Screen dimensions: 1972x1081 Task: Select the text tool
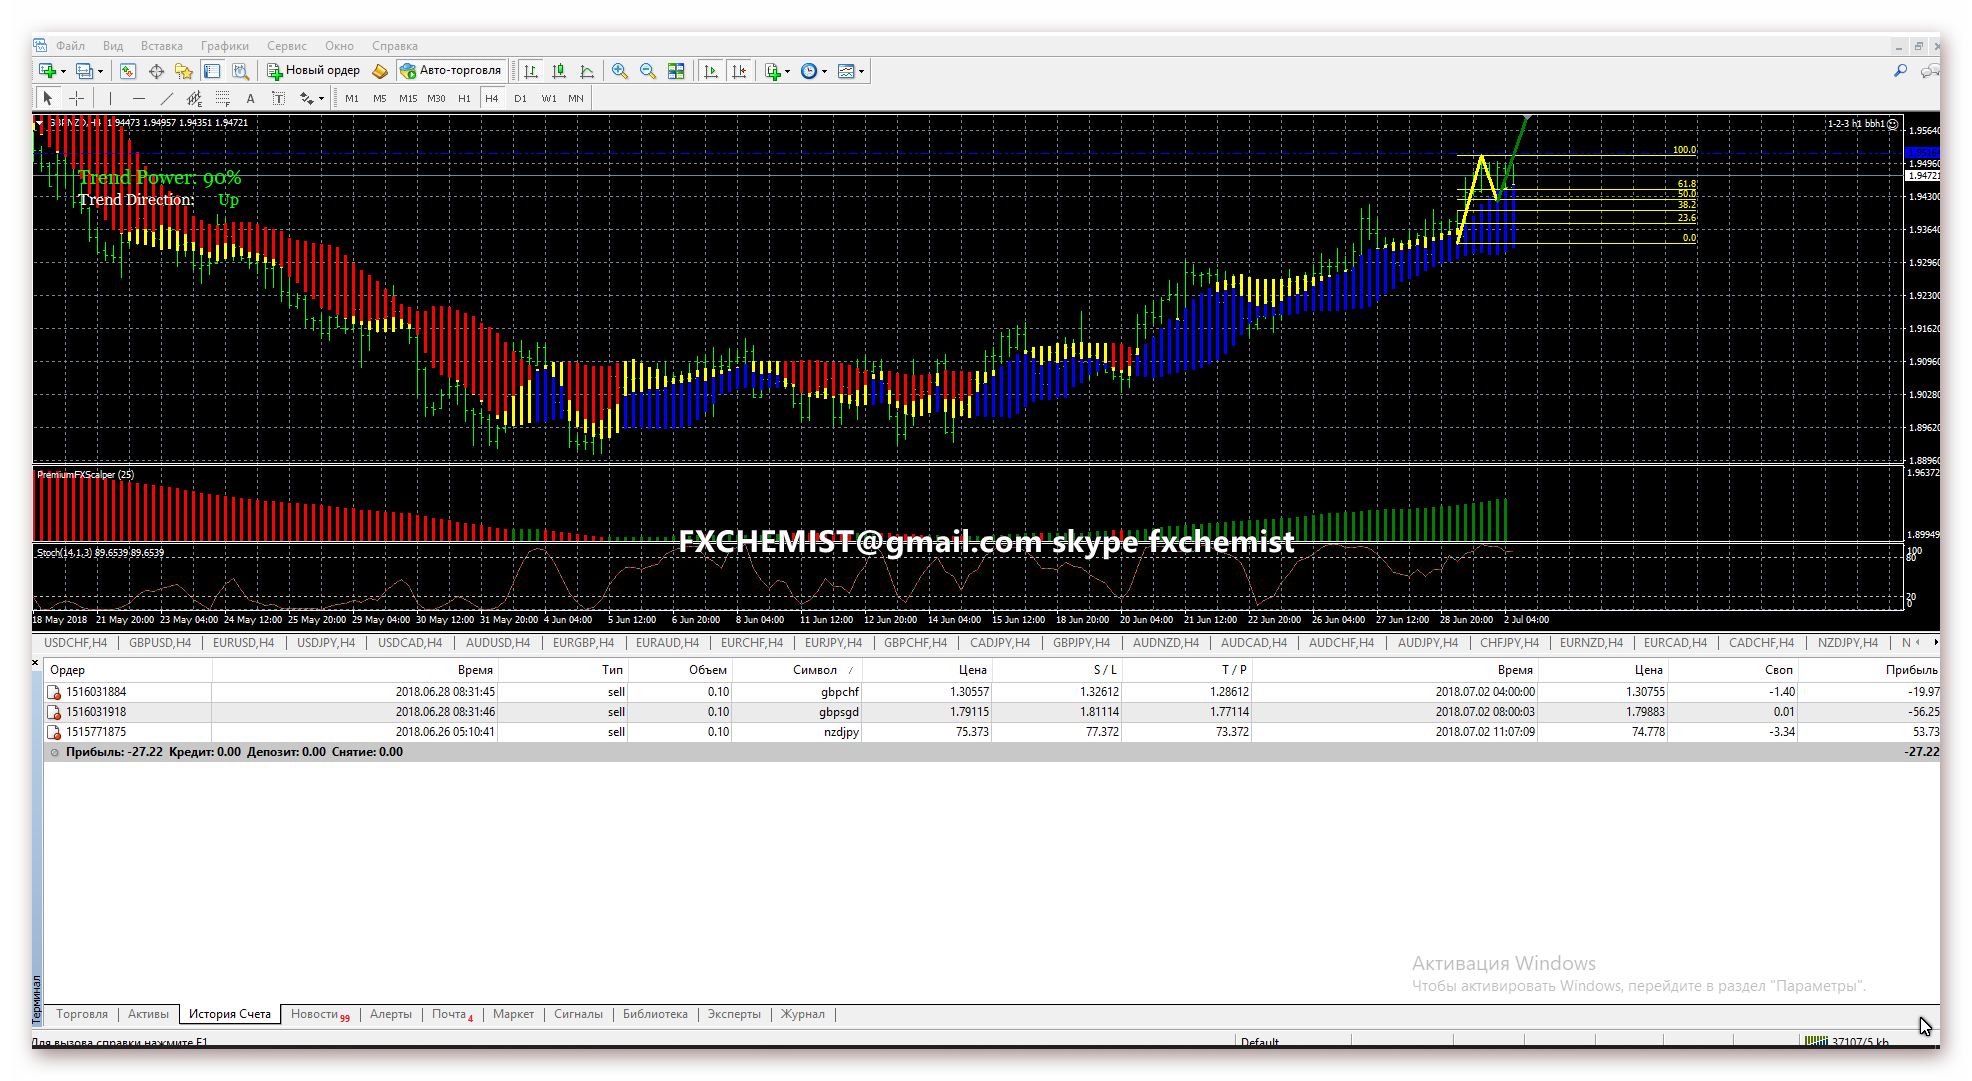(x=250, y=98)
